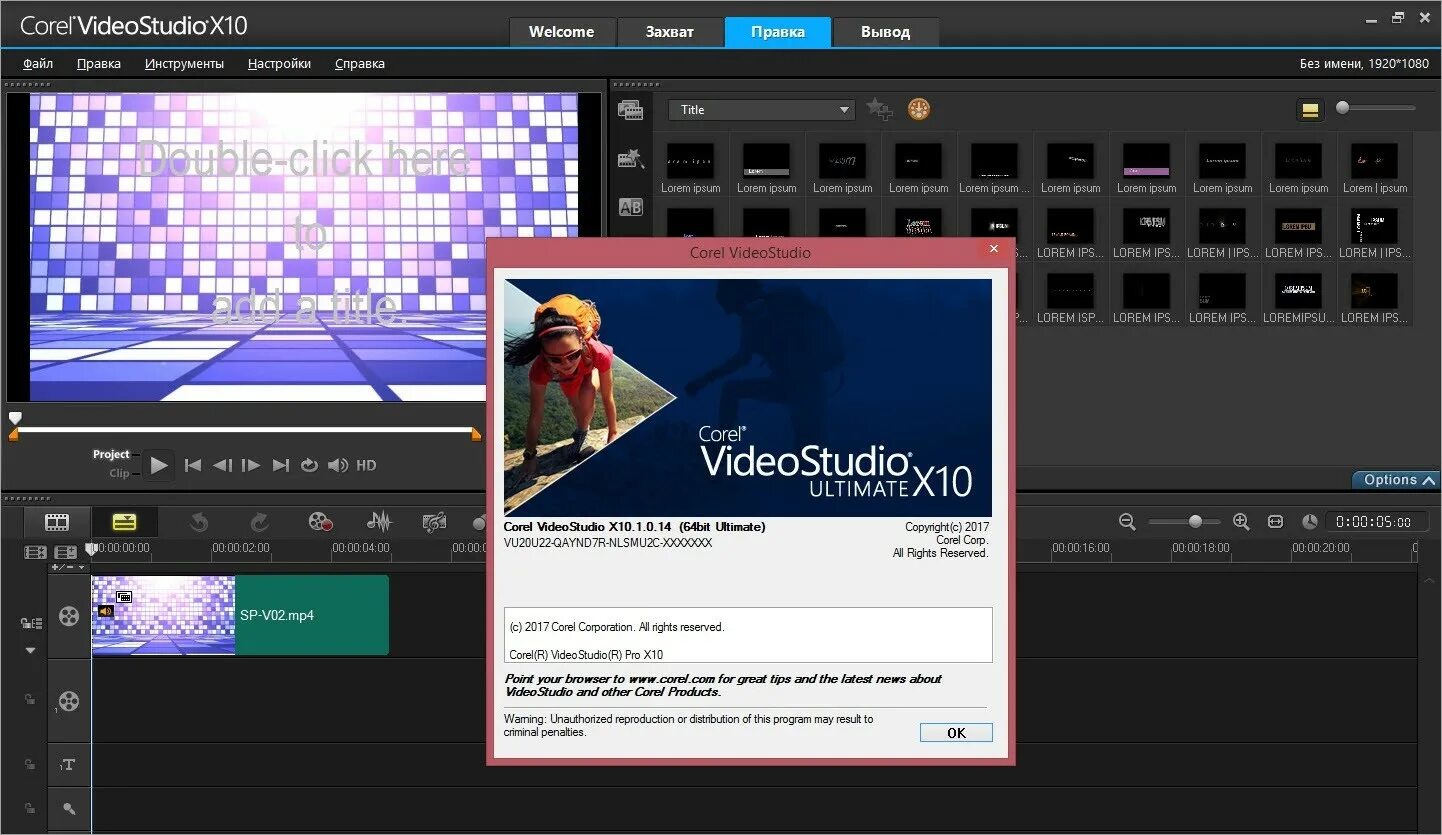The image size is (1442, 835).
Task: Toggle the Repeat loop playback button
Action: pos(309,465)
